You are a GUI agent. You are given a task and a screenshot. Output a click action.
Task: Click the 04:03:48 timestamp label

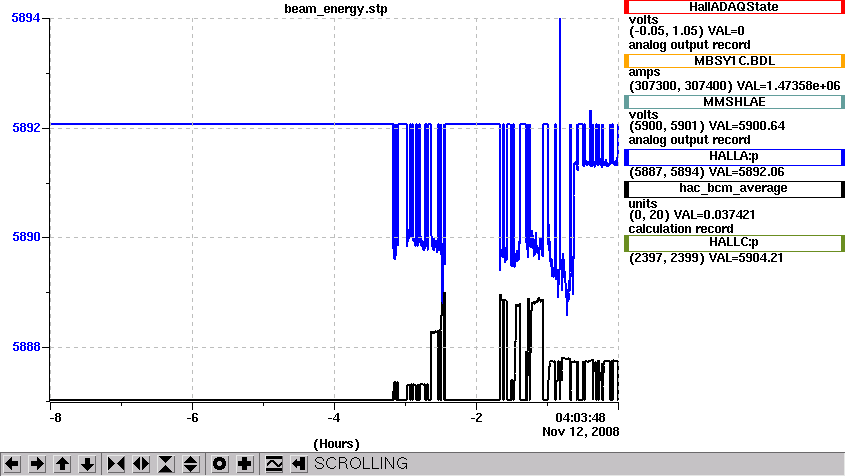pyautogui.click(x=580, y=418)
